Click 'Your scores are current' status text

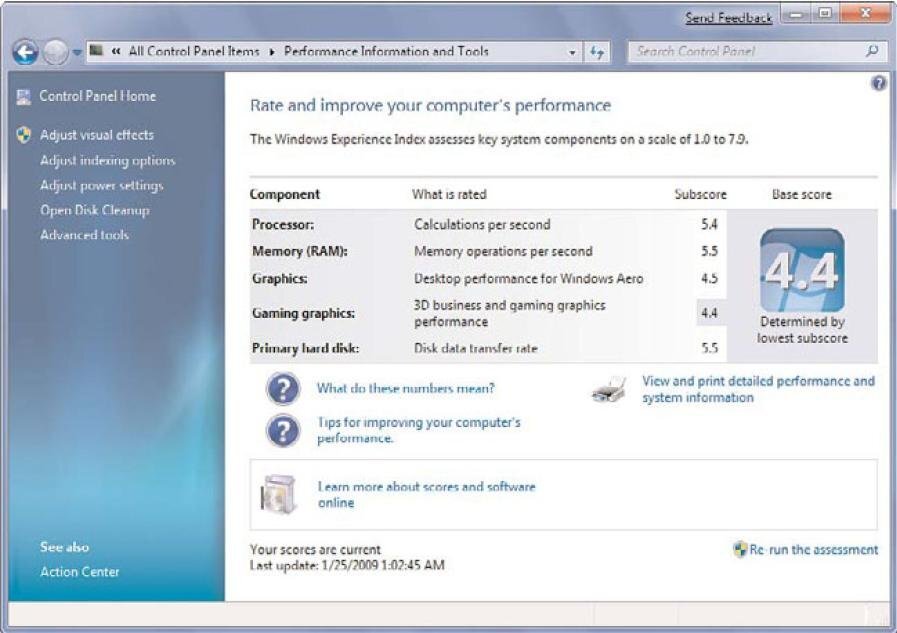(315, 550)
